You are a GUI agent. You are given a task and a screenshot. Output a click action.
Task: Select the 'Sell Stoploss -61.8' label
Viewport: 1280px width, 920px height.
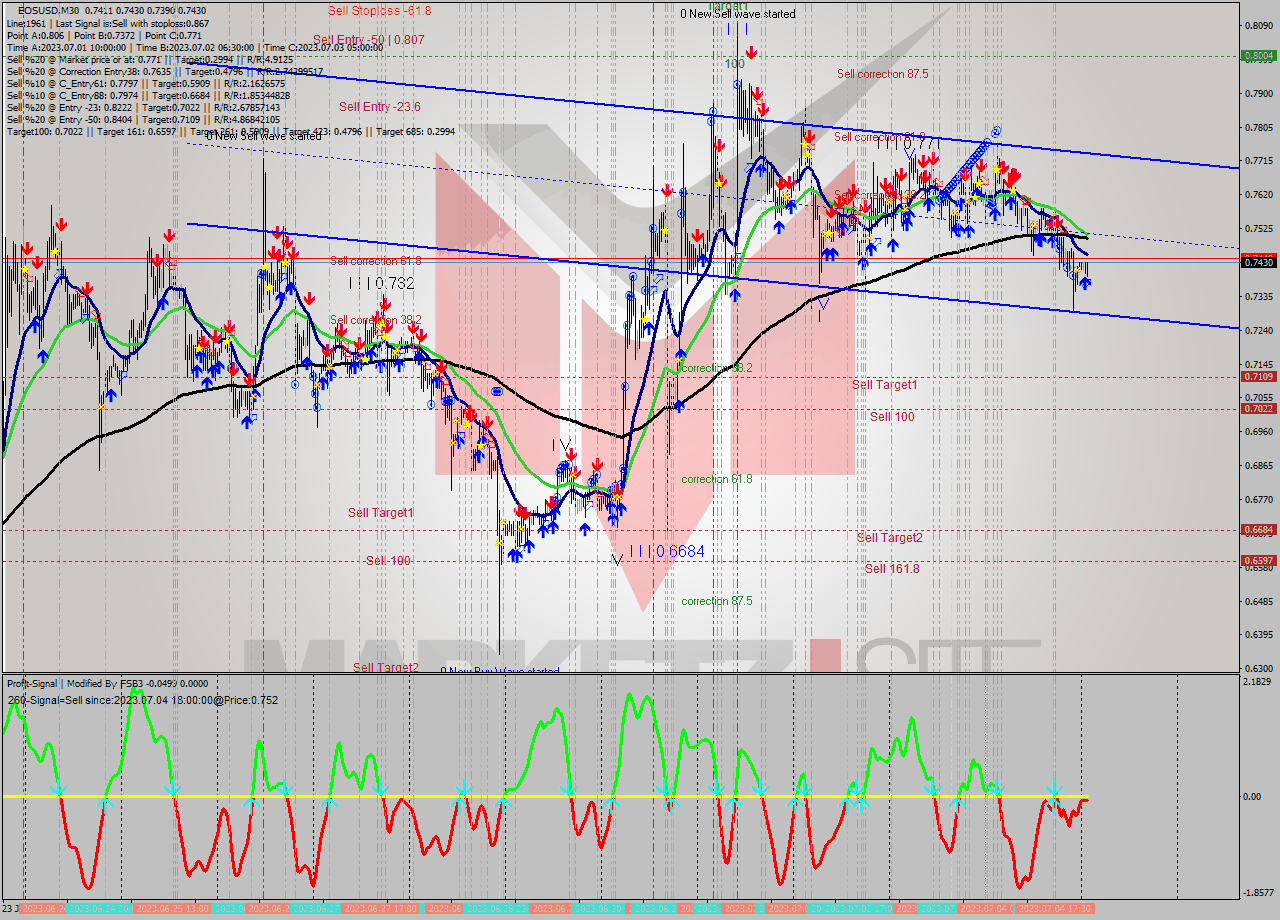380,10
